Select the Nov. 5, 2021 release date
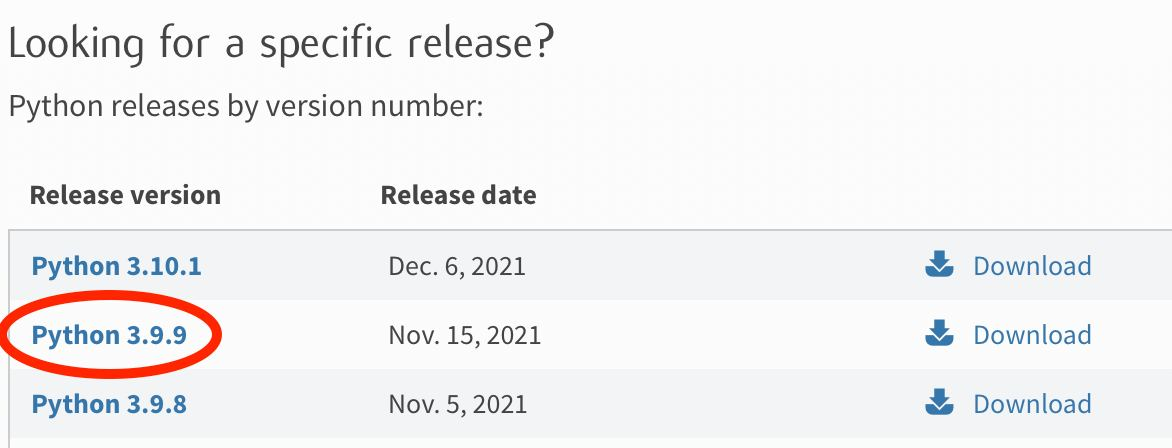This screenshot has width=1172, height=448. coord(457,404)
